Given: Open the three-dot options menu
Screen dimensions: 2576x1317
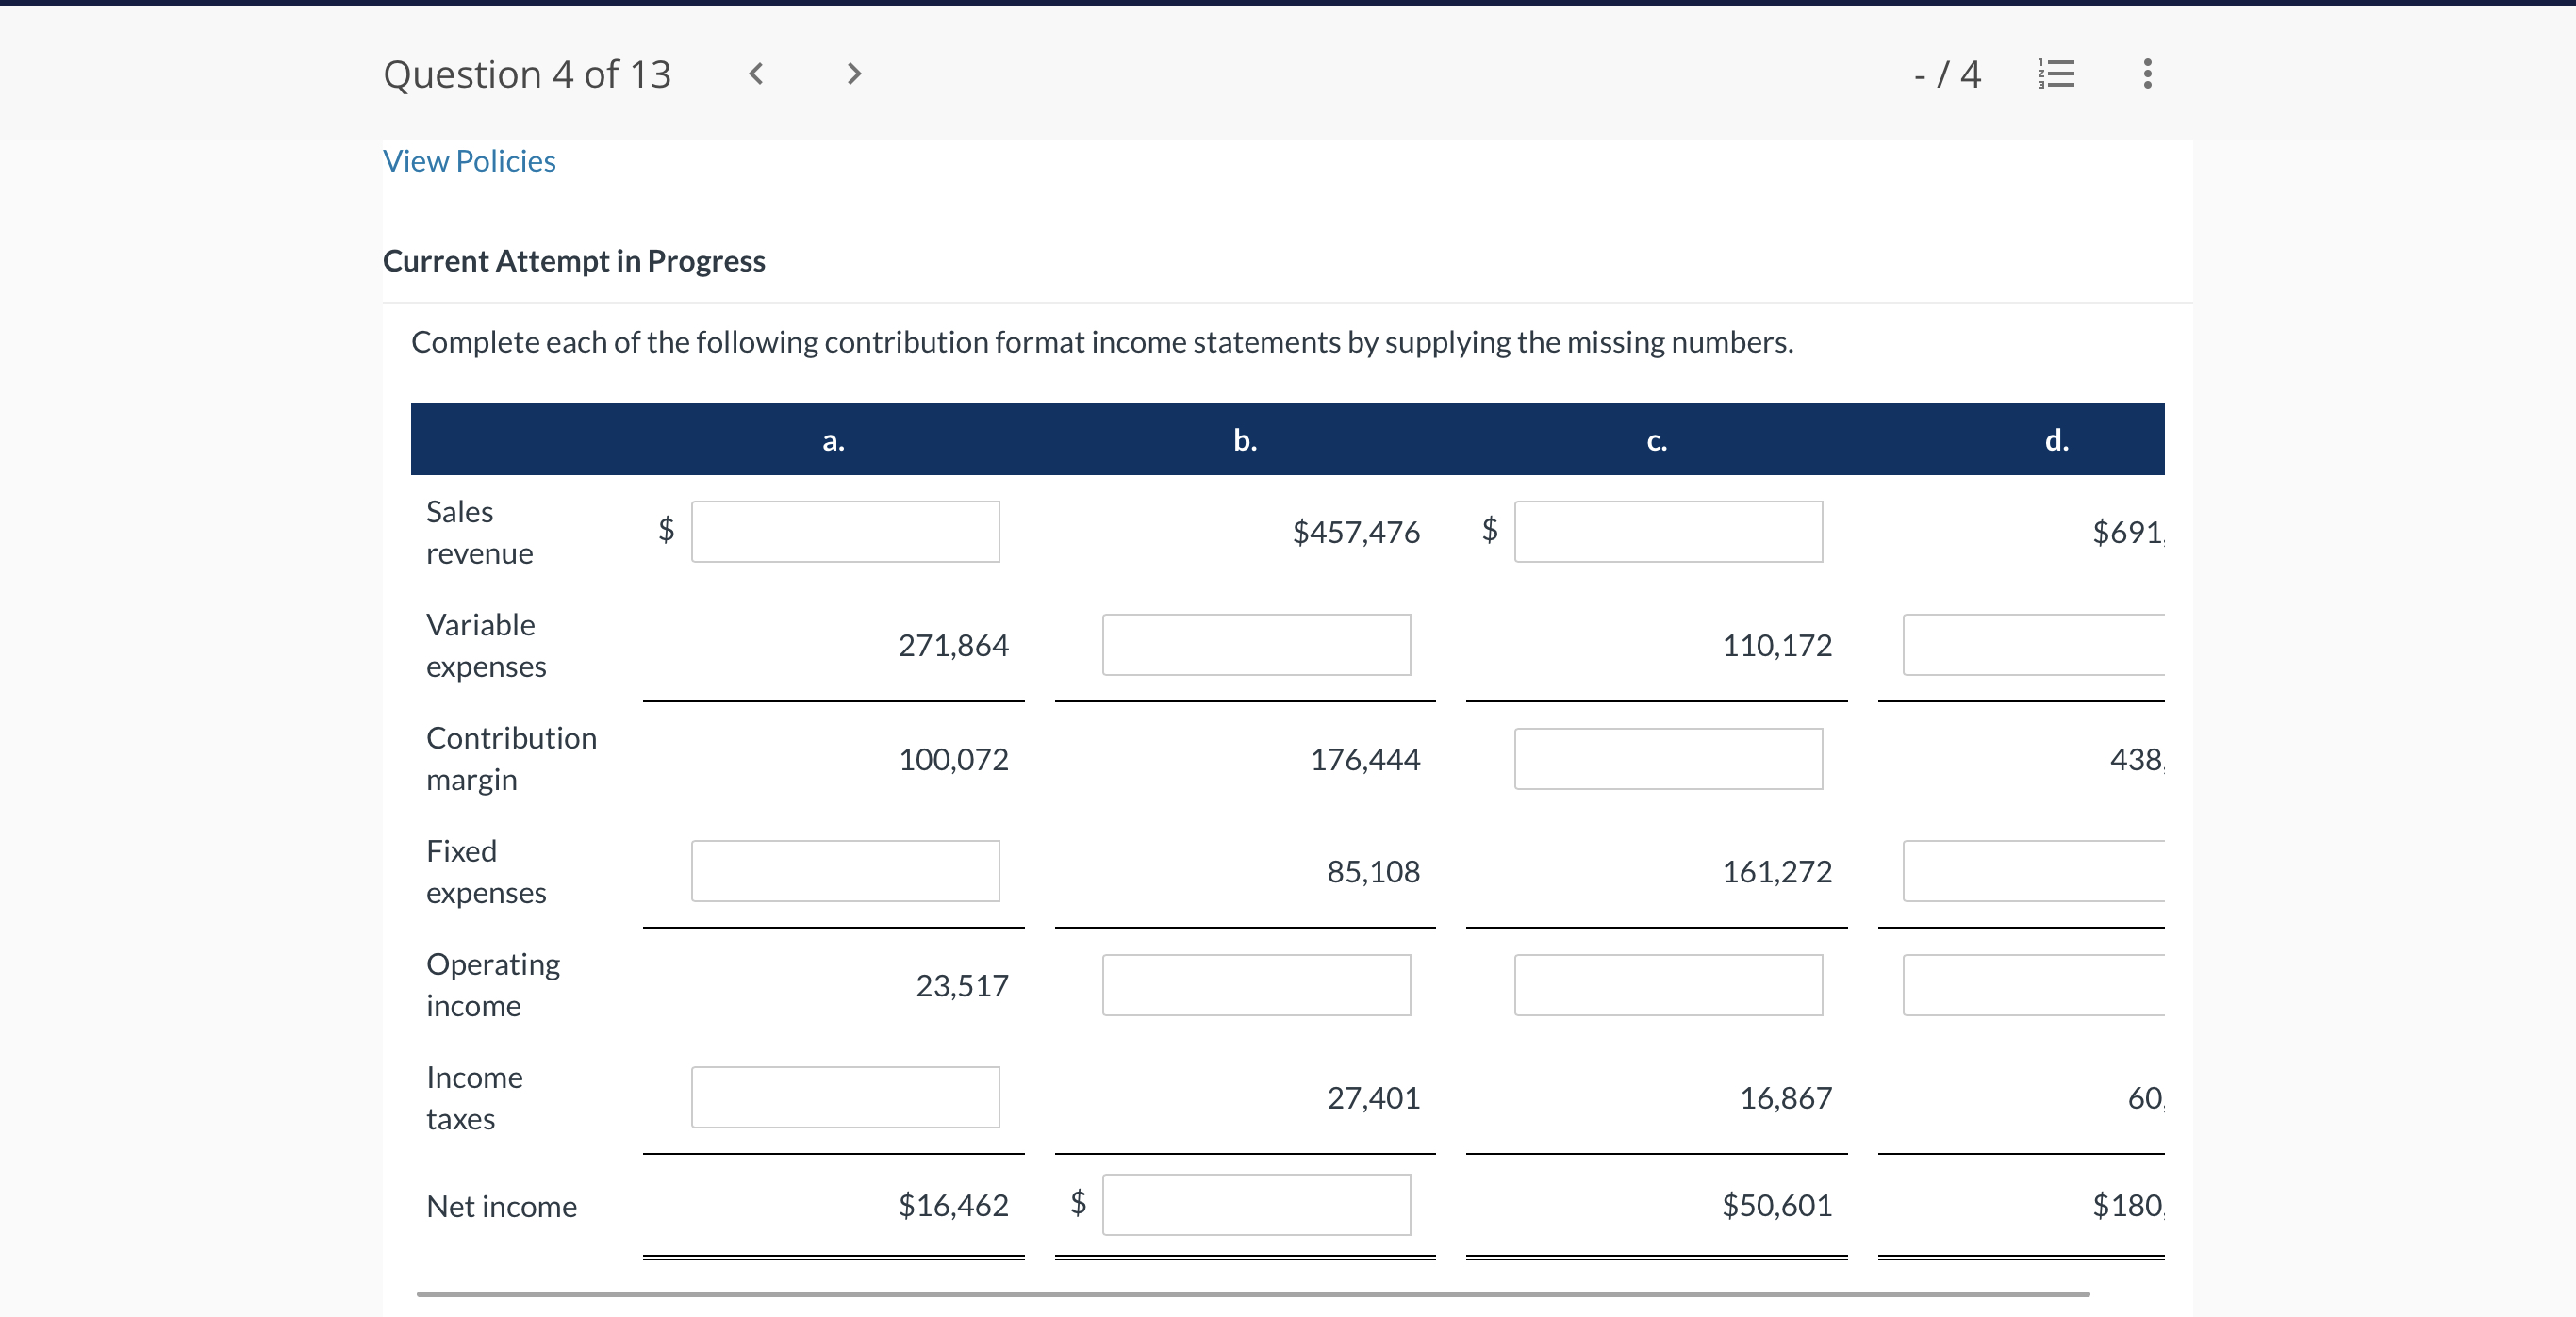Looking at the screenshot, I should tap(2147, 74).
